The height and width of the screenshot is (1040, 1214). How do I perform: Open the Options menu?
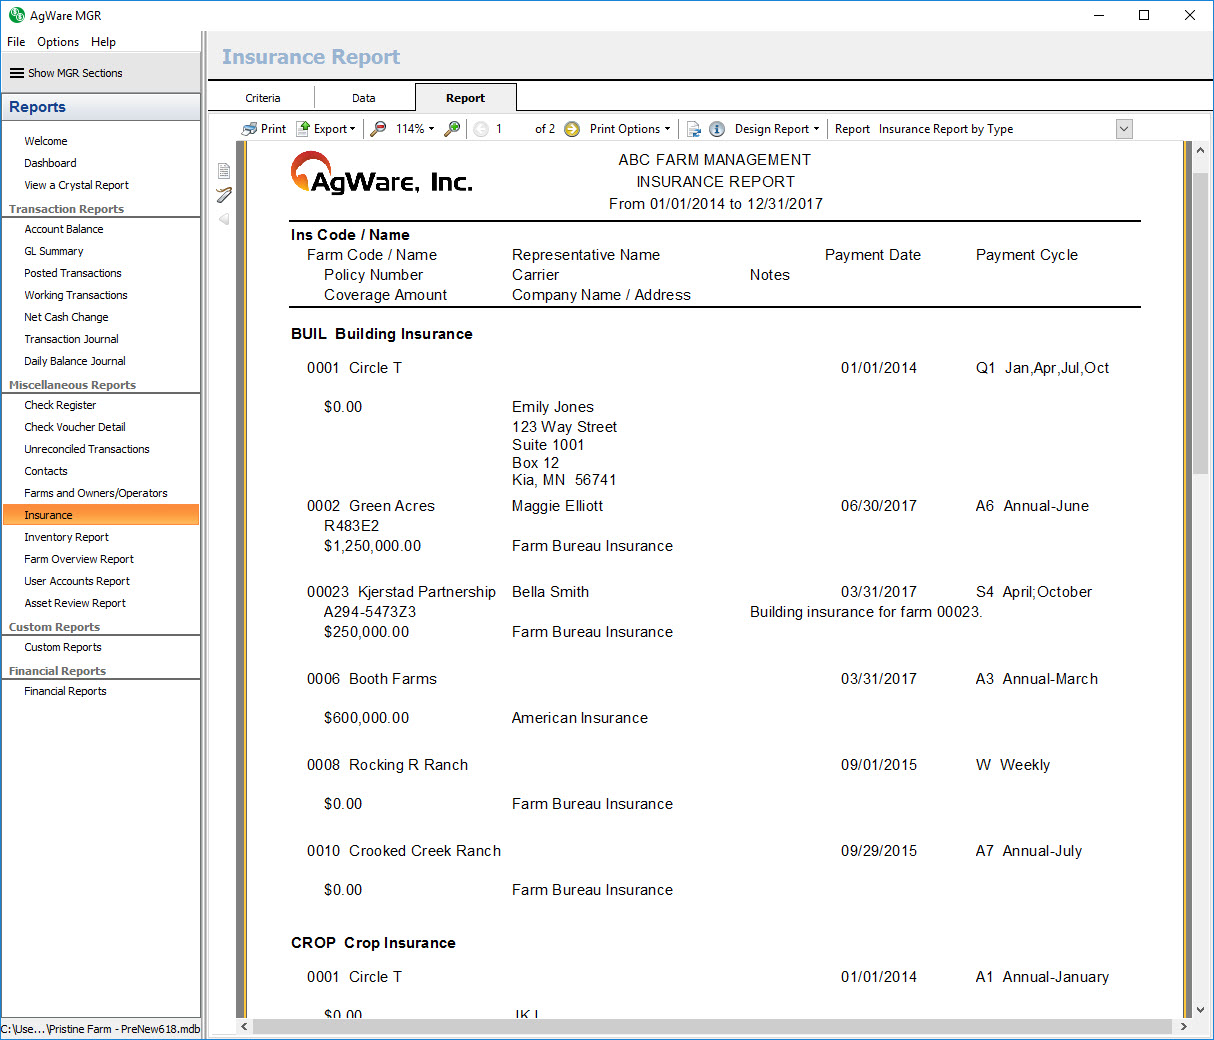58,42
